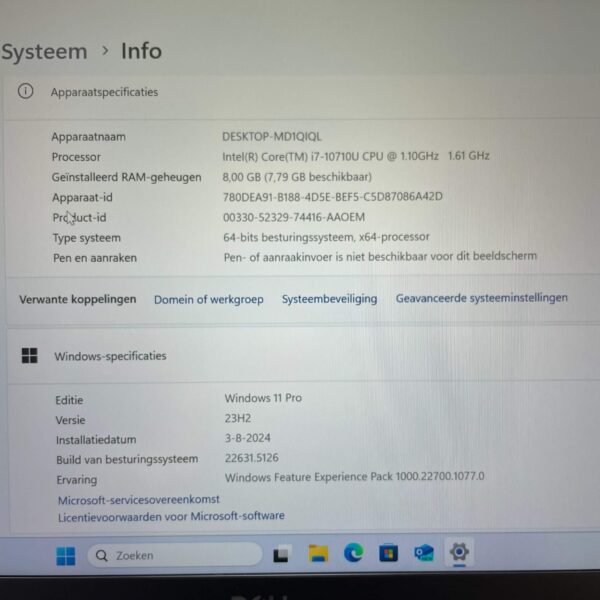Image resolution: width=600 pixels, height=600 pixels.
Task: Open Geavanceerde systeeminstellingen link
Action: tap(481, 298)
